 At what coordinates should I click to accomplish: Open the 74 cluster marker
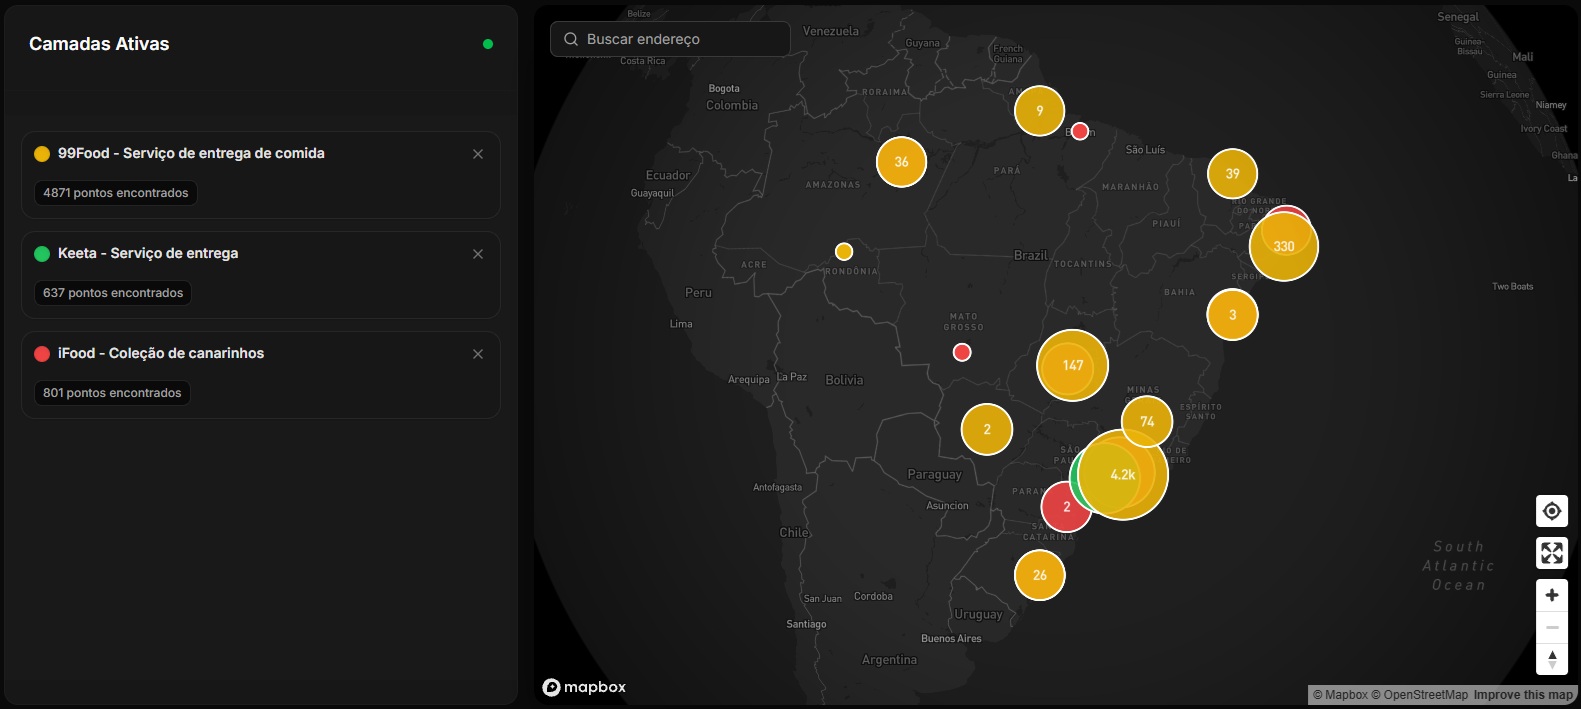click(x=1147, y=422)
